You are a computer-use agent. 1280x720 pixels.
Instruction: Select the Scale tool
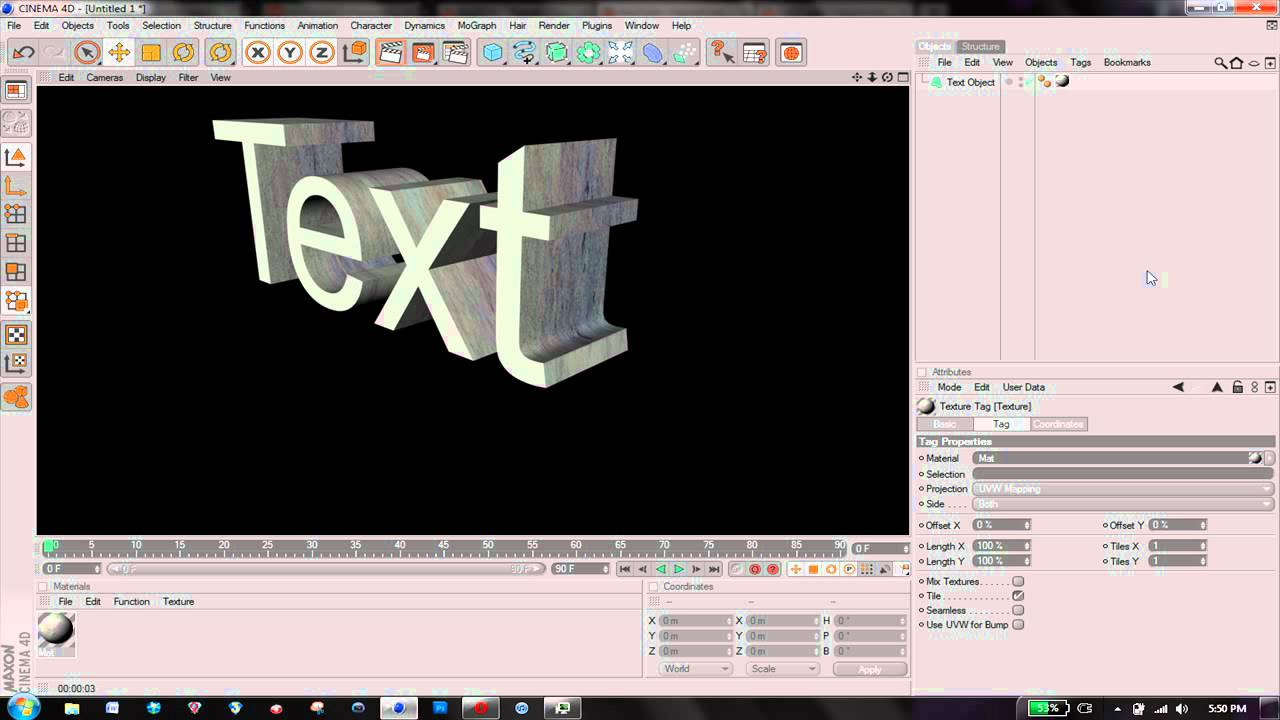tap(151, 53)
